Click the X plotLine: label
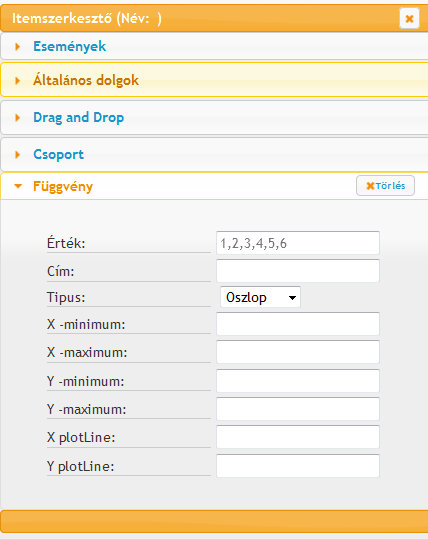Image resolution: width=428 pixels, height=540 pixels. pyautogui.click(x=81, y=437)
